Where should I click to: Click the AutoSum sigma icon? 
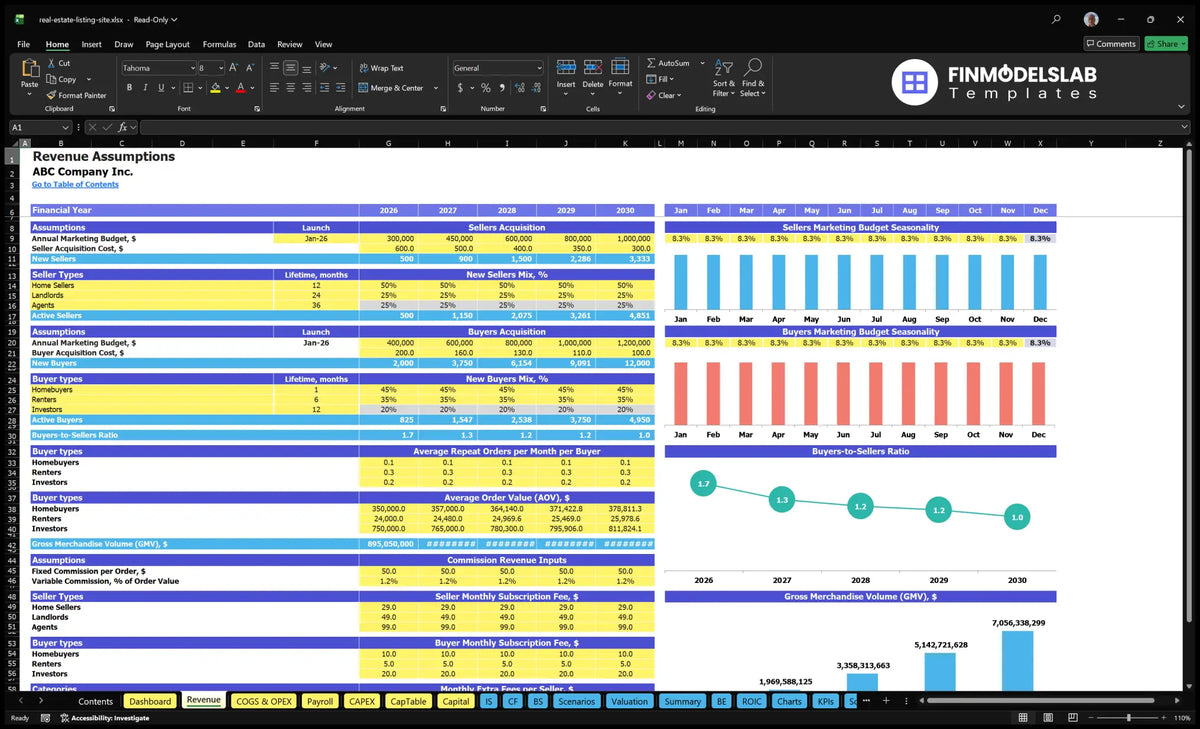point(651,63)
